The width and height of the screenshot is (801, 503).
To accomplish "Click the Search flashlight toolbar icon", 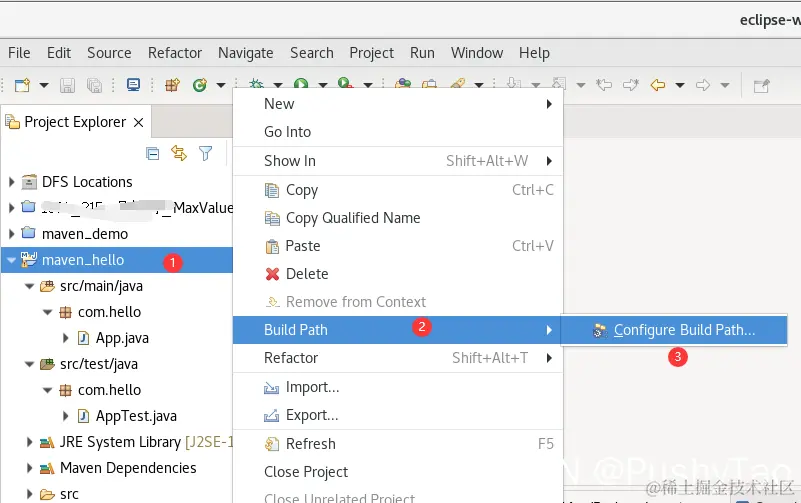I will [458, 83].
